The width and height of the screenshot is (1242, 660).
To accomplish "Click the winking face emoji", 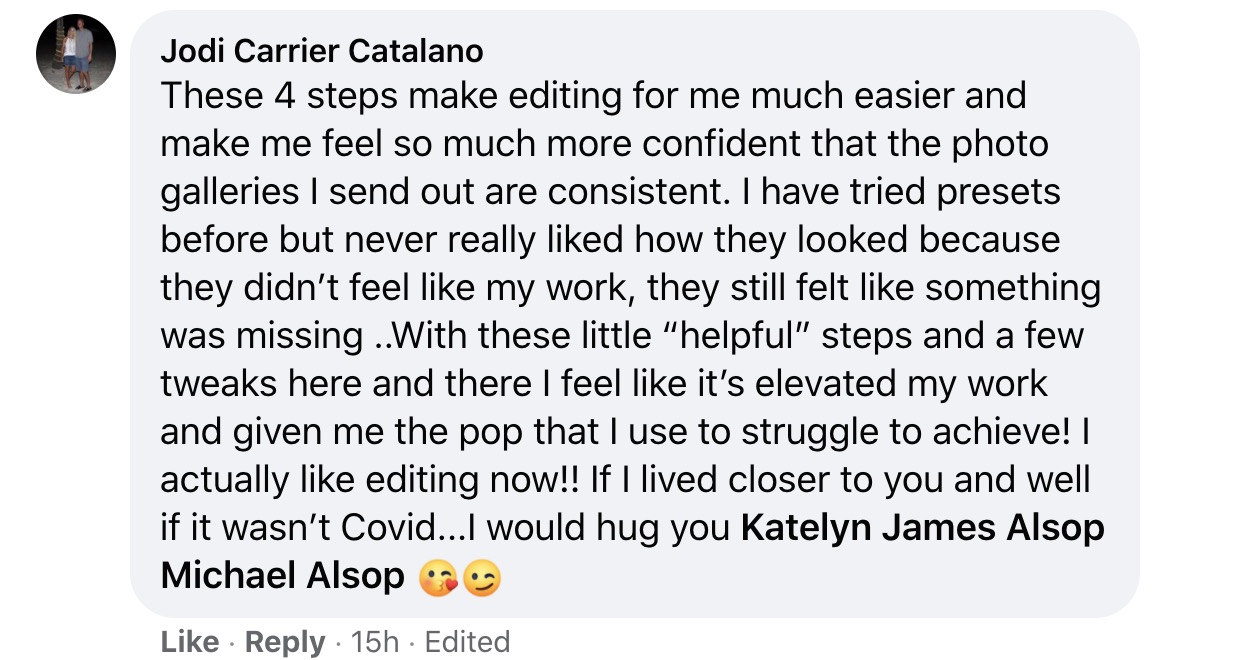I will 481,578.
